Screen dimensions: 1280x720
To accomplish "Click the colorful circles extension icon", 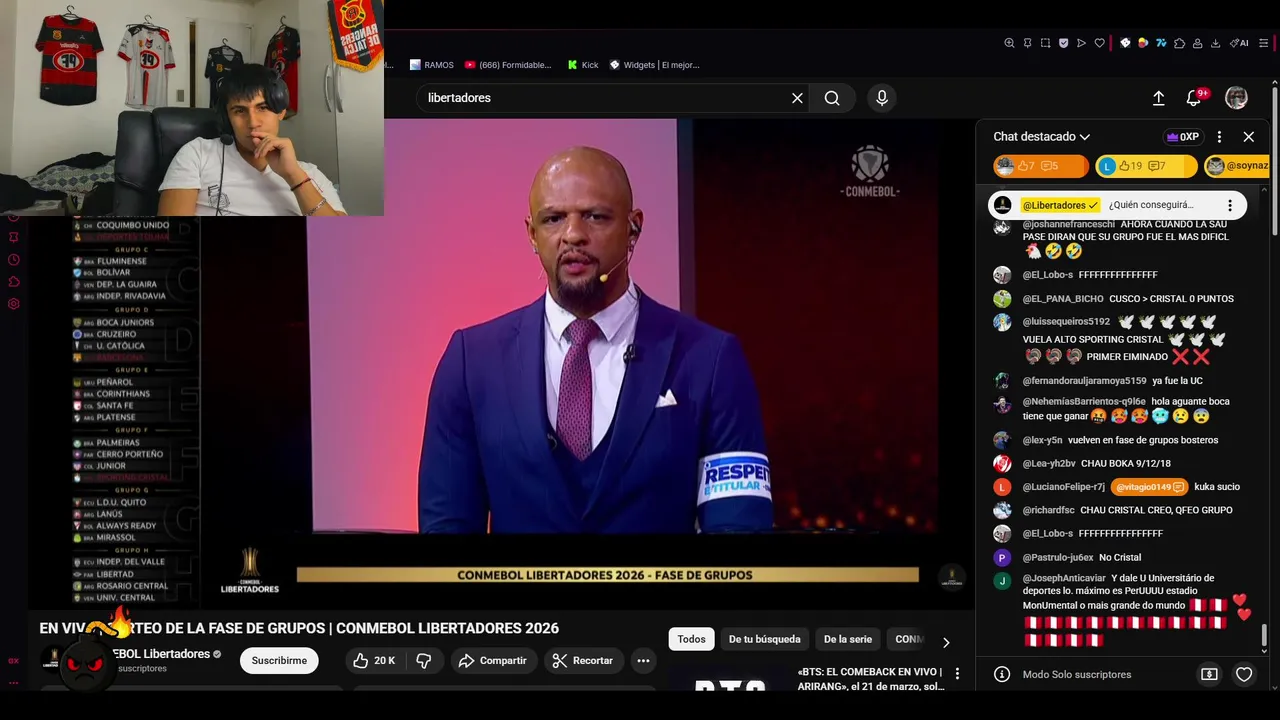I will [x=1143, y=43].
